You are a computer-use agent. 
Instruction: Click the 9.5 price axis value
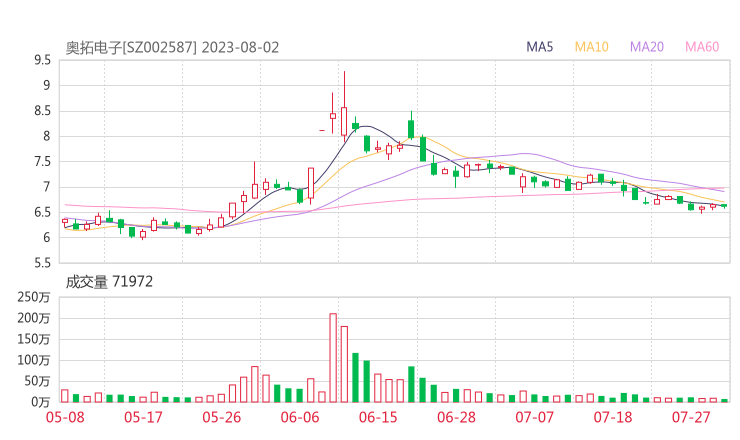[x=42, y=60]
